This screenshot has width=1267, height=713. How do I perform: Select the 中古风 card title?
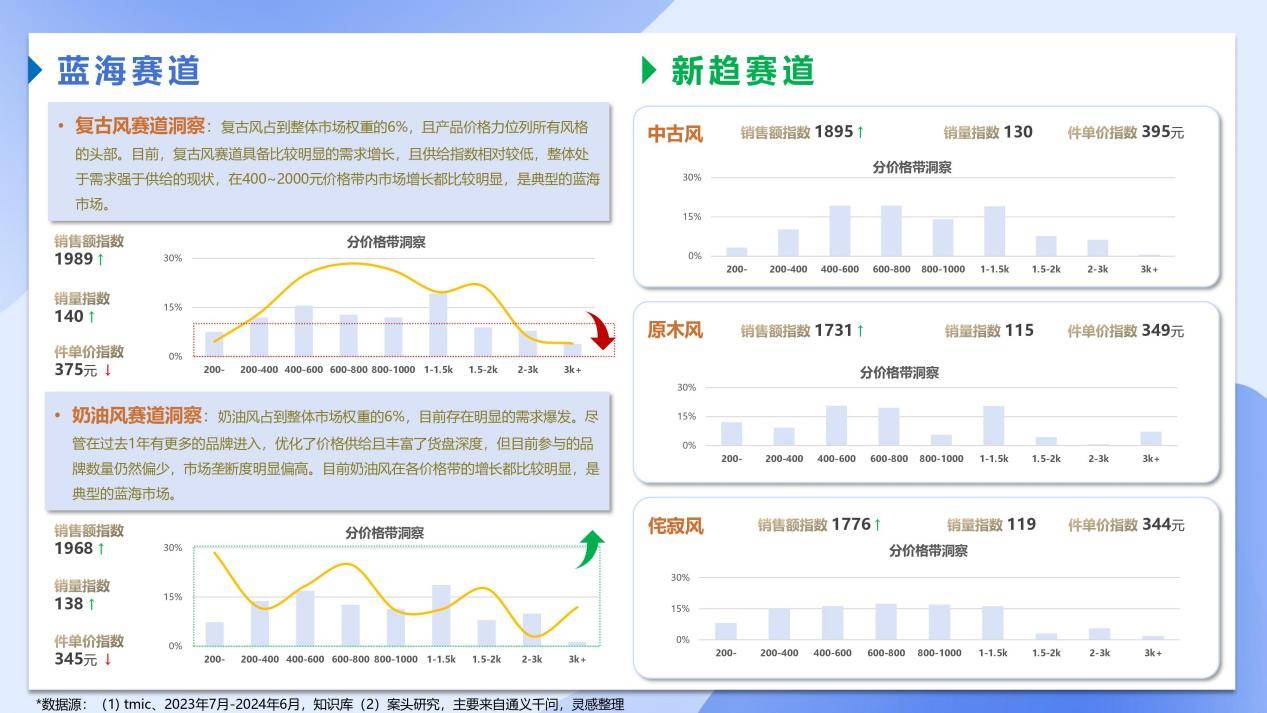[675, 133]
